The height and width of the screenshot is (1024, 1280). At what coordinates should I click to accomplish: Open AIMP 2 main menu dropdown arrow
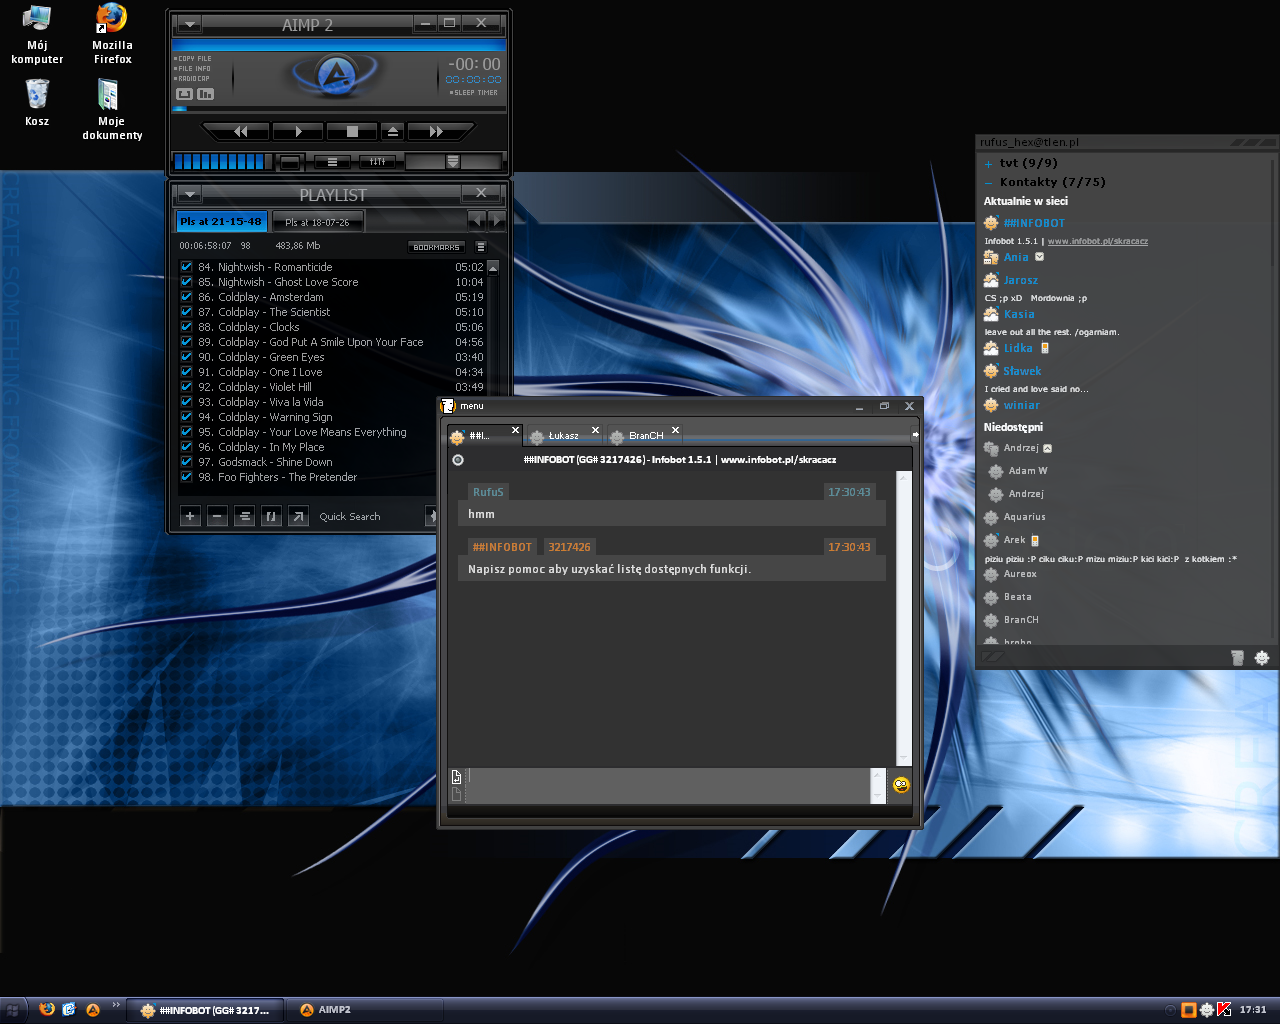tap(188, 24)
